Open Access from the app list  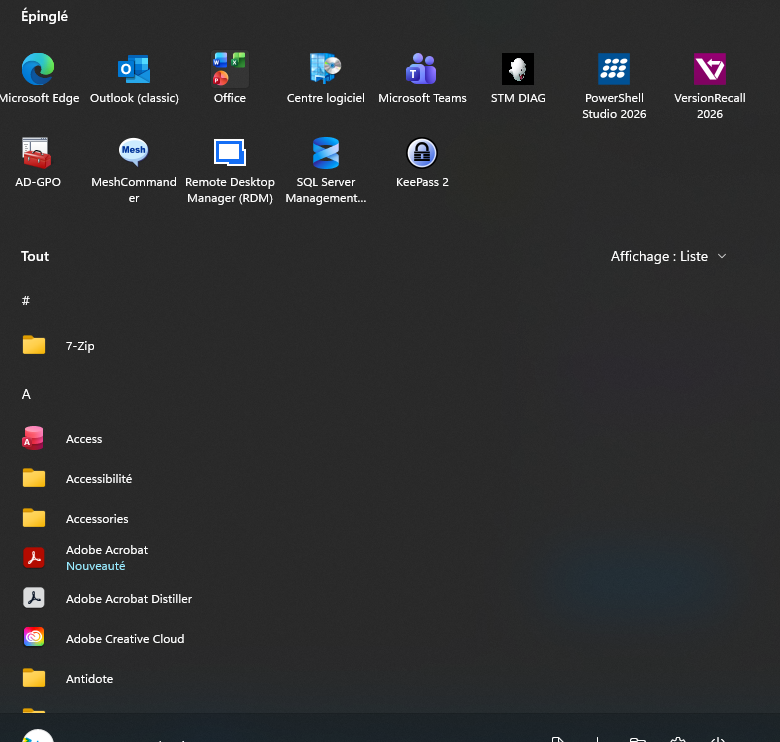click(x=62, y=439)
